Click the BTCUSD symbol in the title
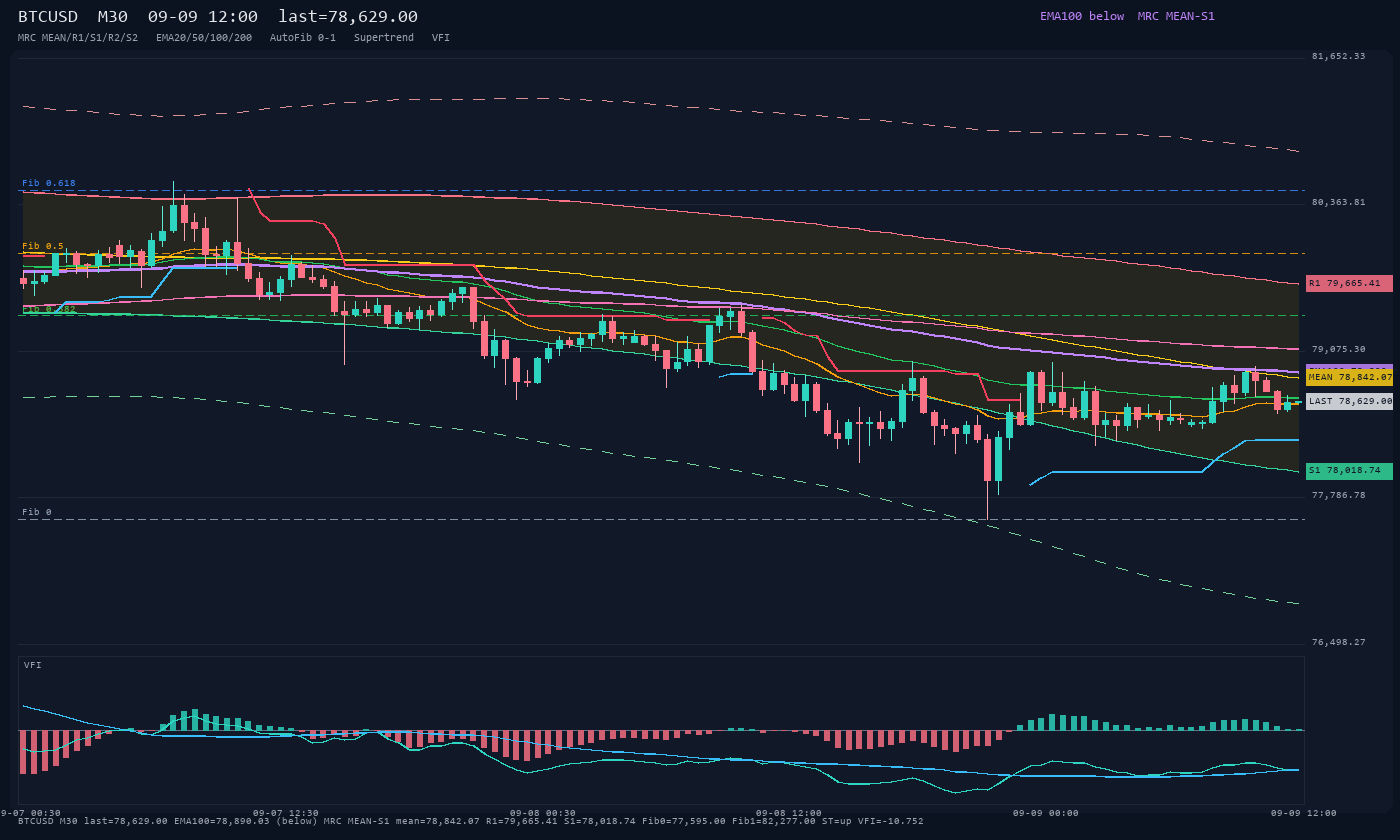Screen dimensions: 1400x840 pyautogui.click(x=48, y=17)
